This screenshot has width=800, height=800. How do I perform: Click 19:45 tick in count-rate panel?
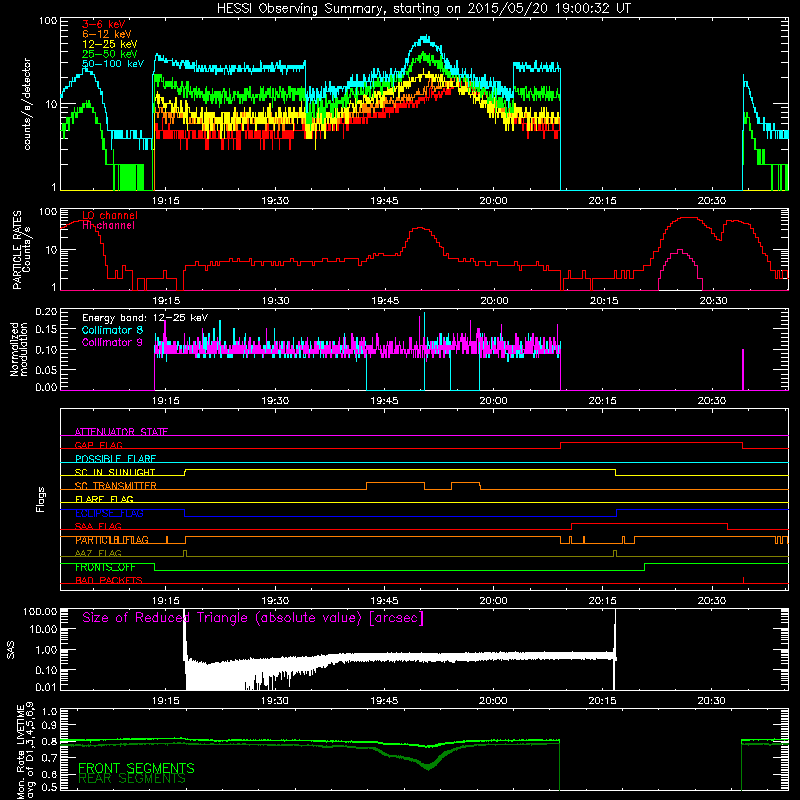pos(384,201)
